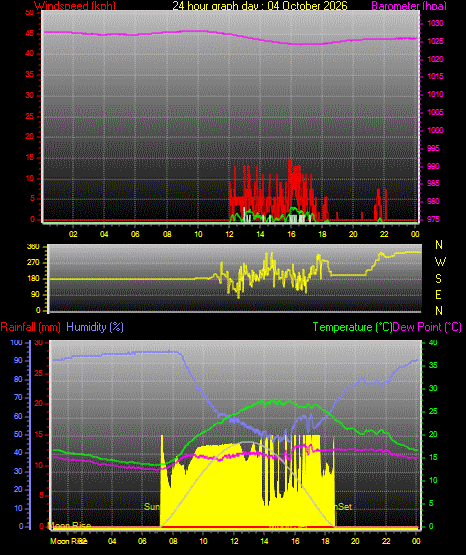Image resolution: width=466 pixels, height=555 pixels.
Task: Click the 35 windspeed axis value
Action: (x=29, y=75)
